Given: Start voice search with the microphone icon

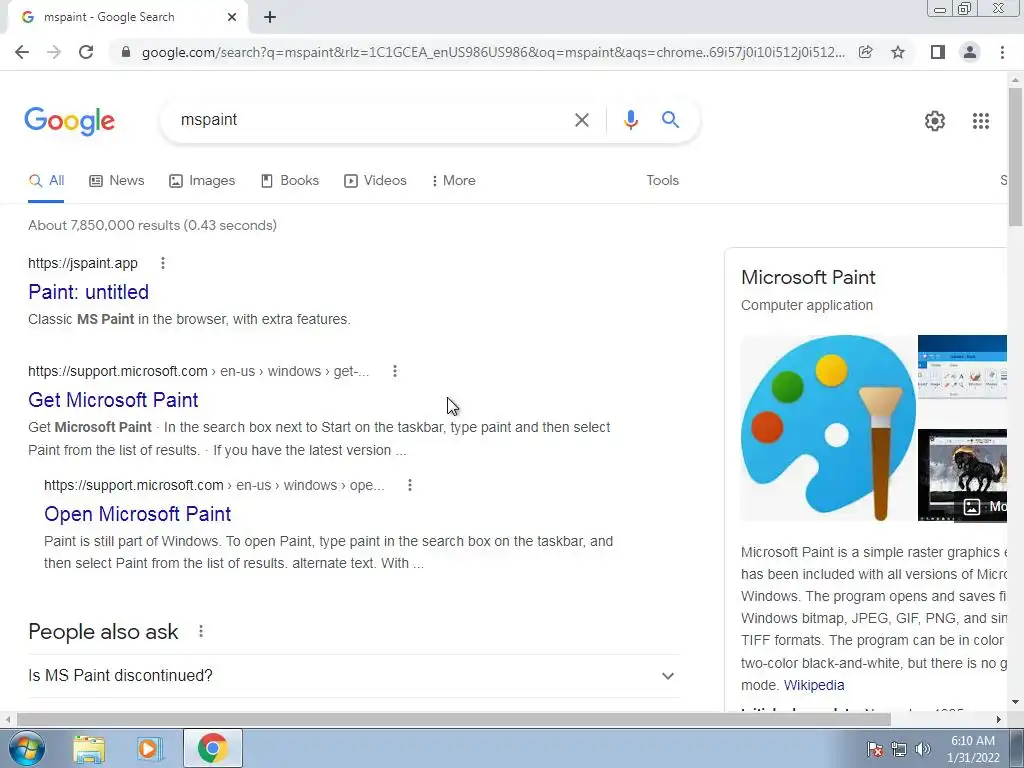Looking at the screenshot, I should click(630, 120).
